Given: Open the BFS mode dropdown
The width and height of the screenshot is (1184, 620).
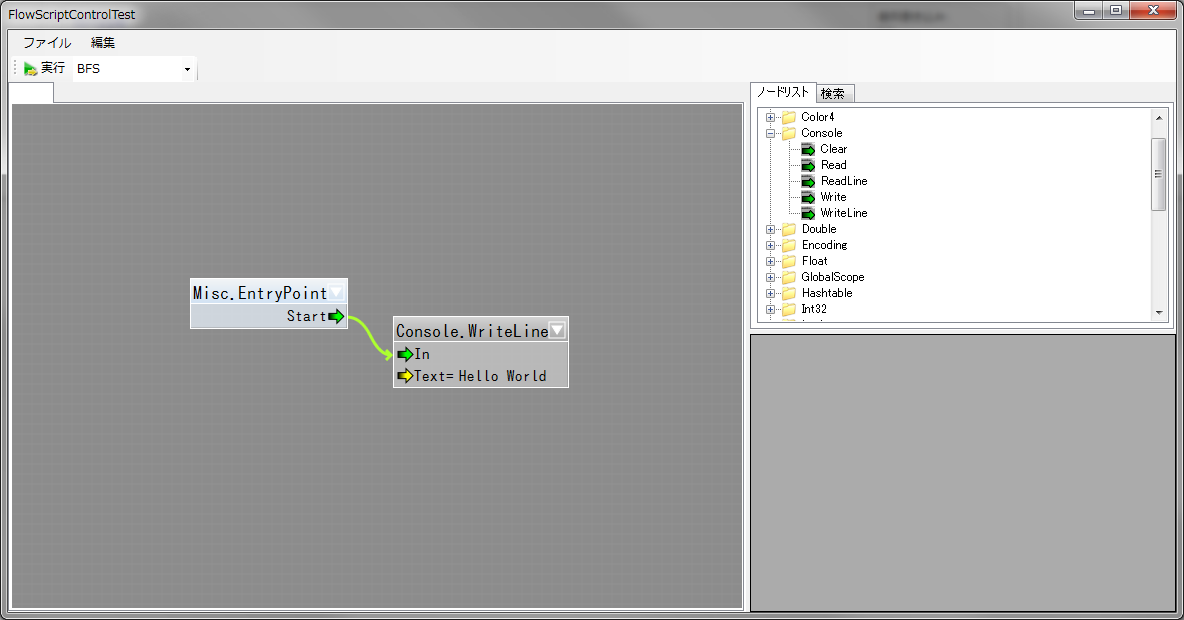Looking at the screenshot, I should click(x=187, y=70).
